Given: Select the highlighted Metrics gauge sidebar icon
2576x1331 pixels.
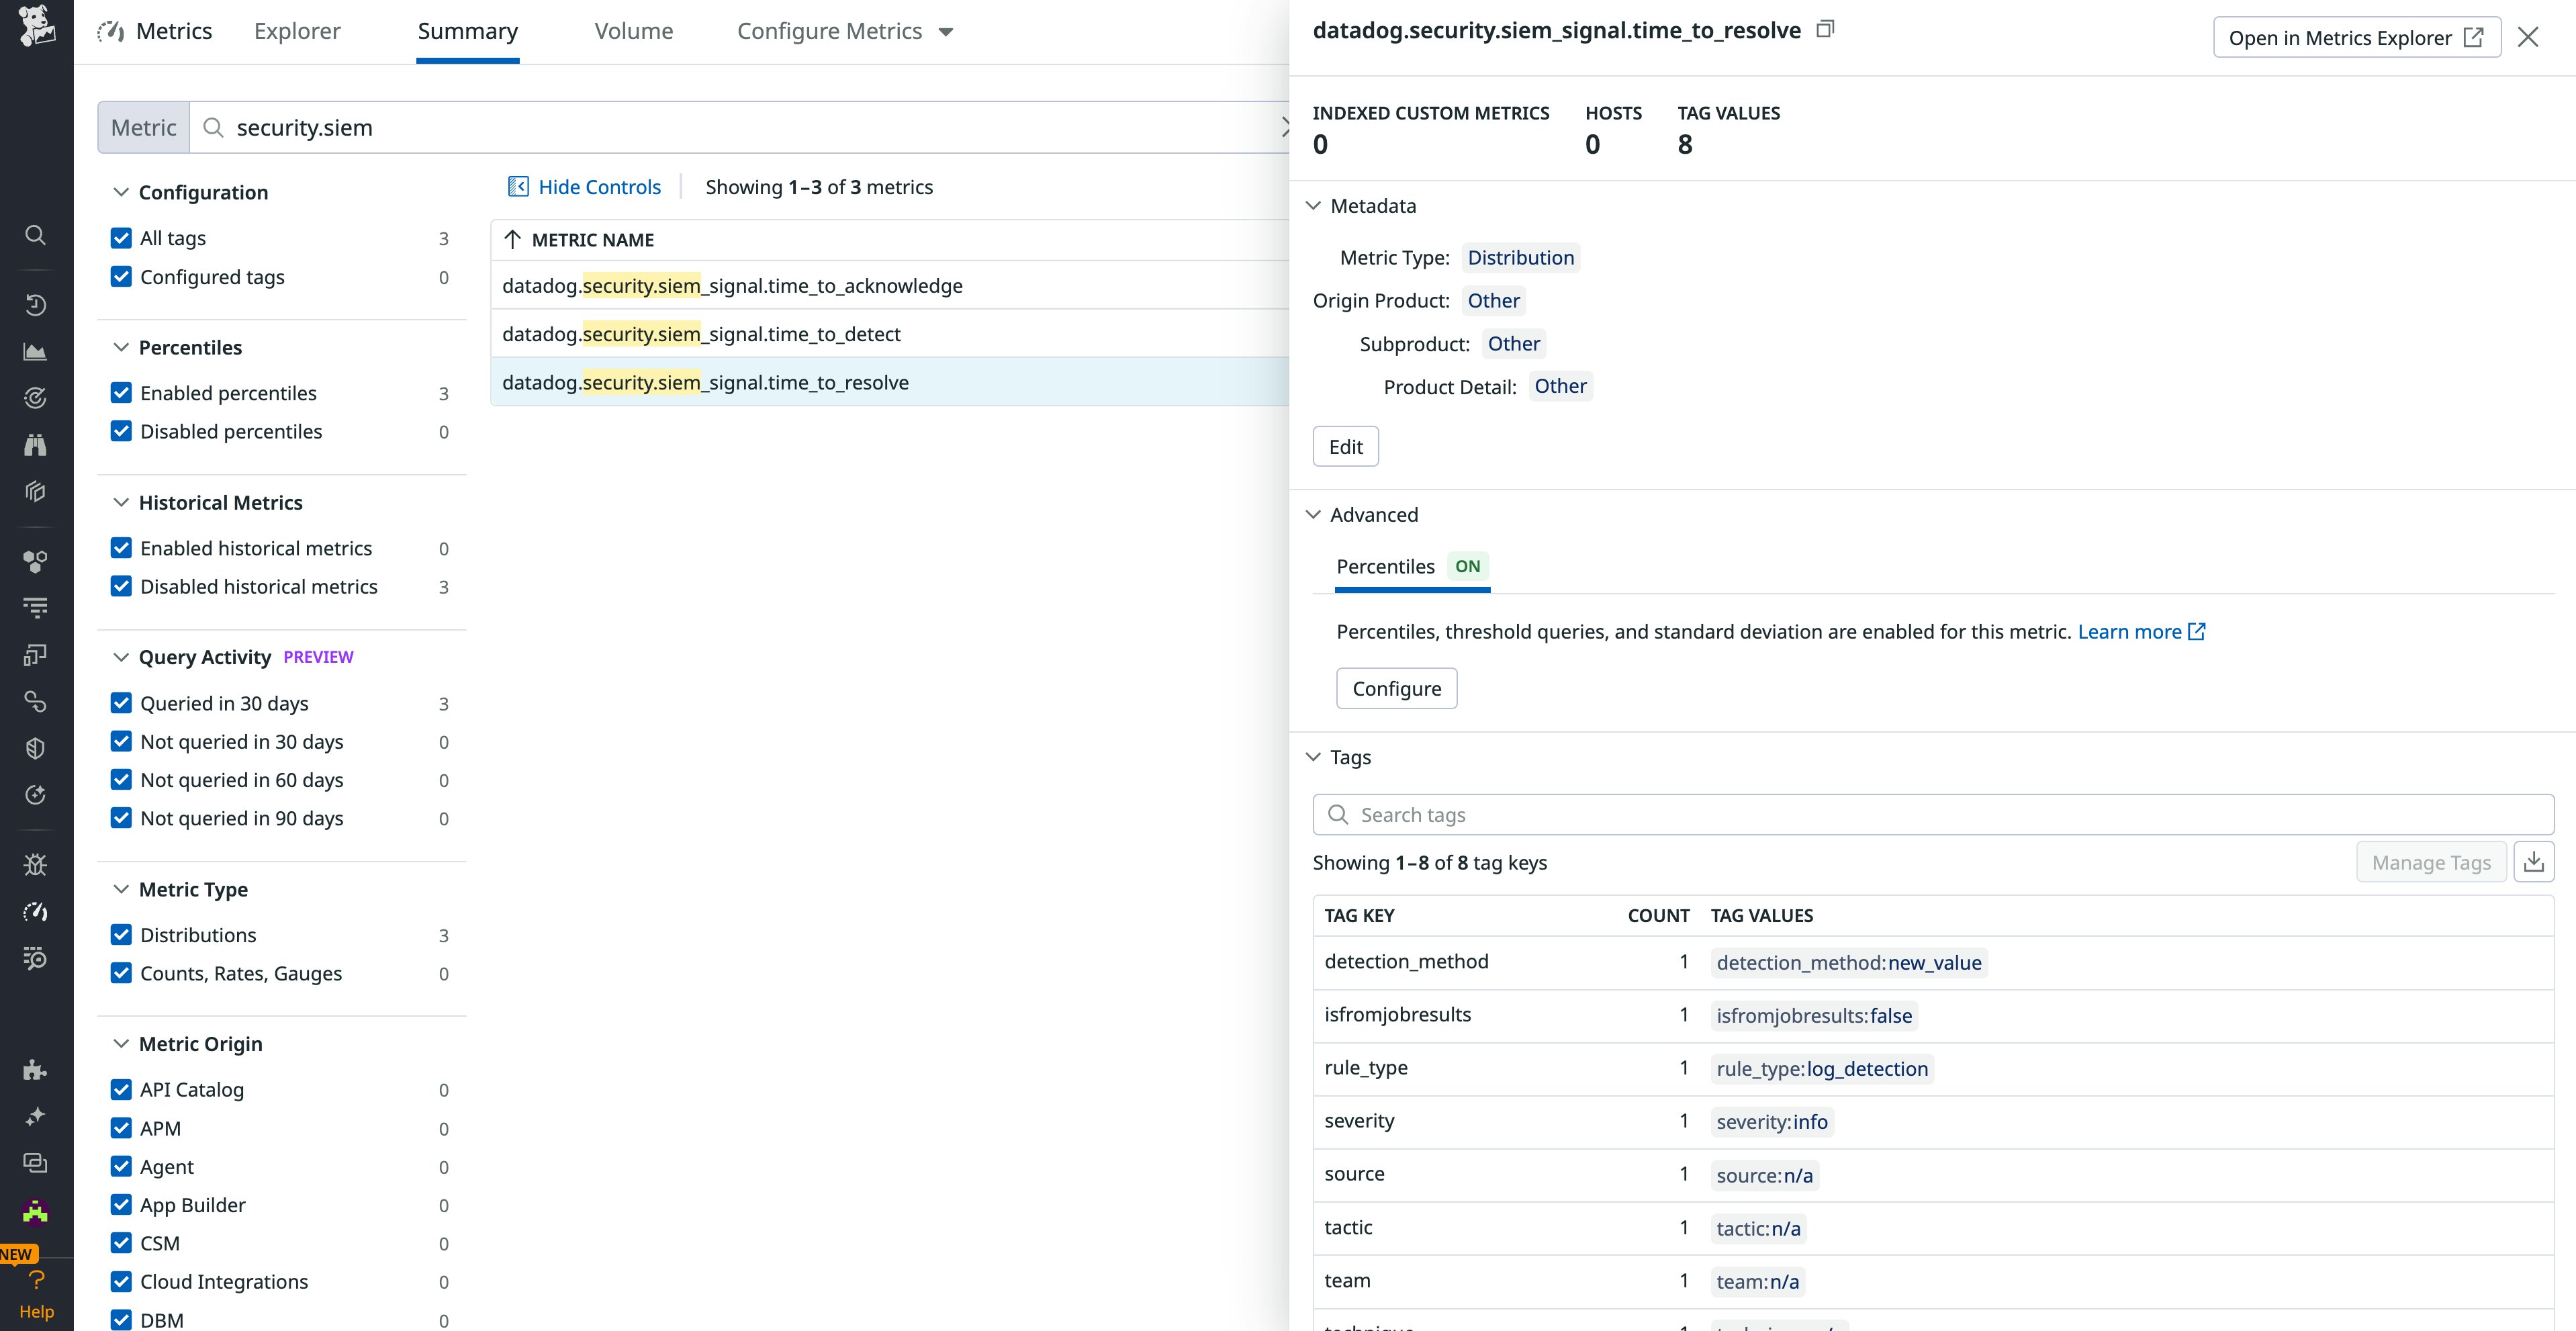Looking at the screenshot, I should click(36, 911).
